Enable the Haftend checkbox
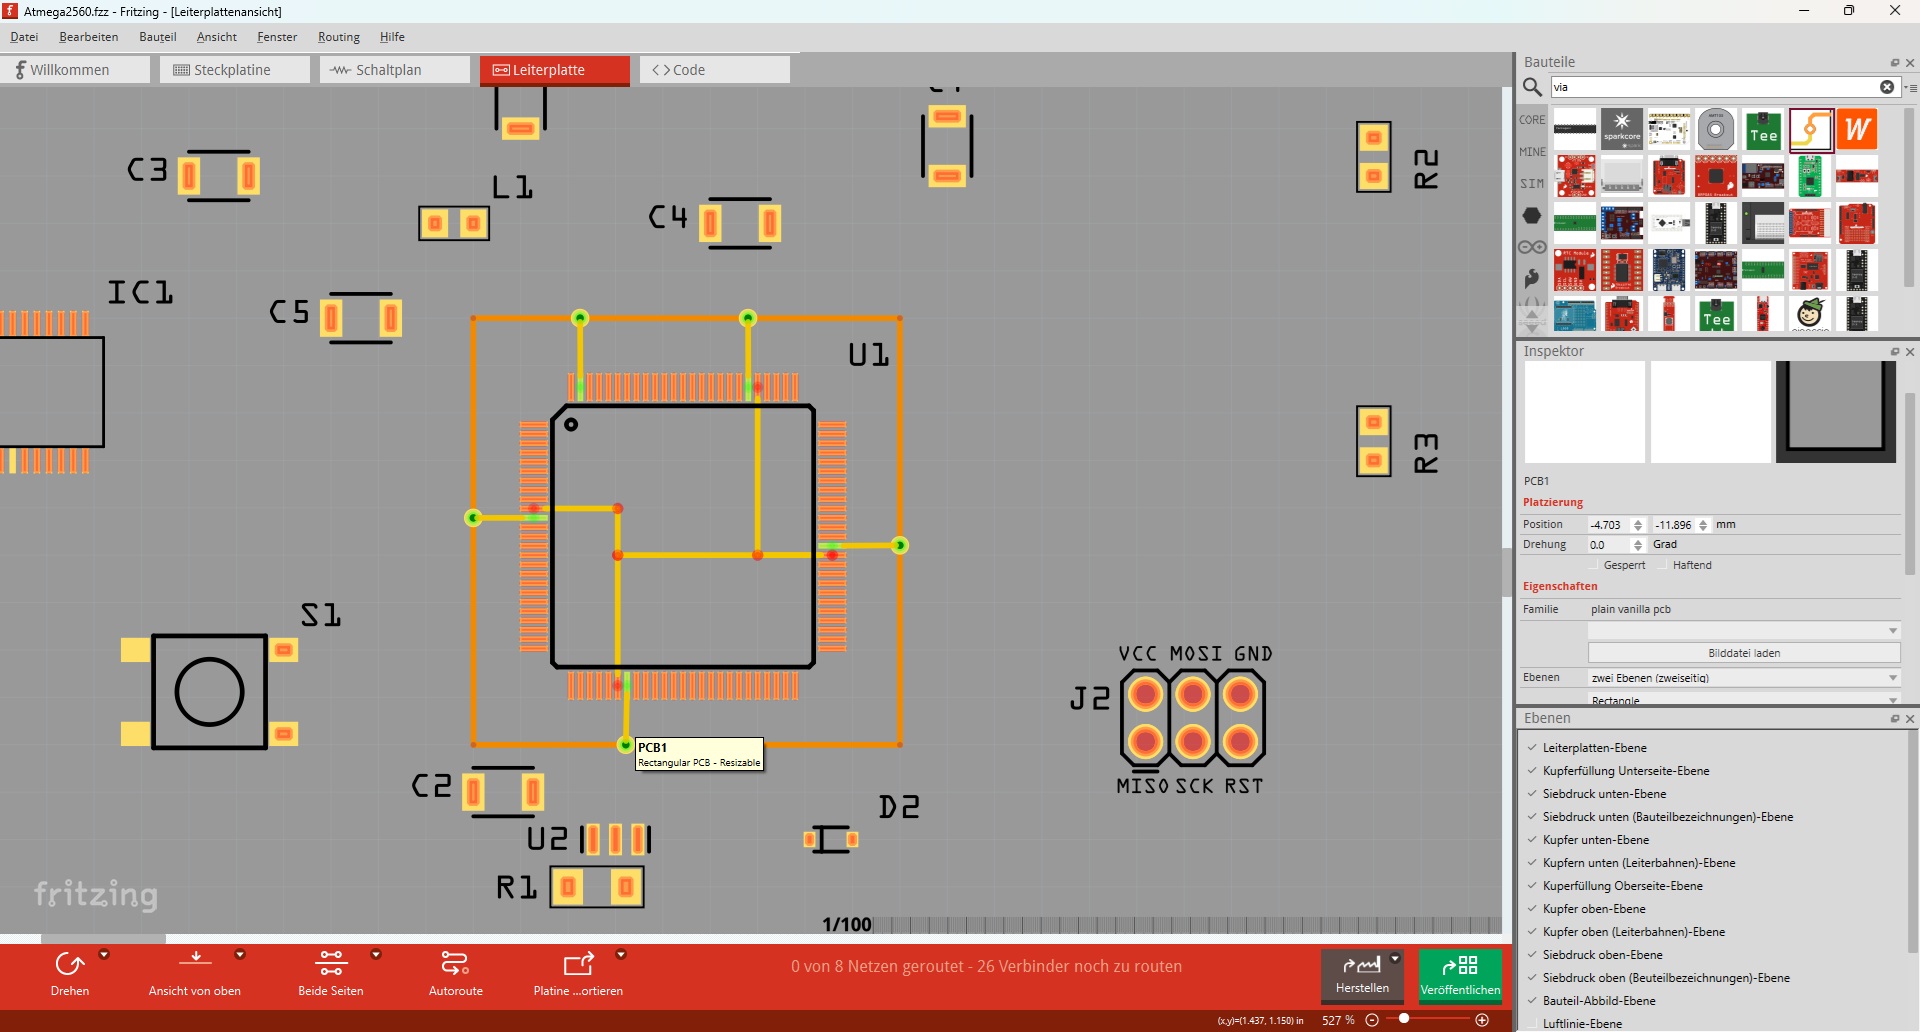The image size is (1920, 1032). click(1663, 566)
